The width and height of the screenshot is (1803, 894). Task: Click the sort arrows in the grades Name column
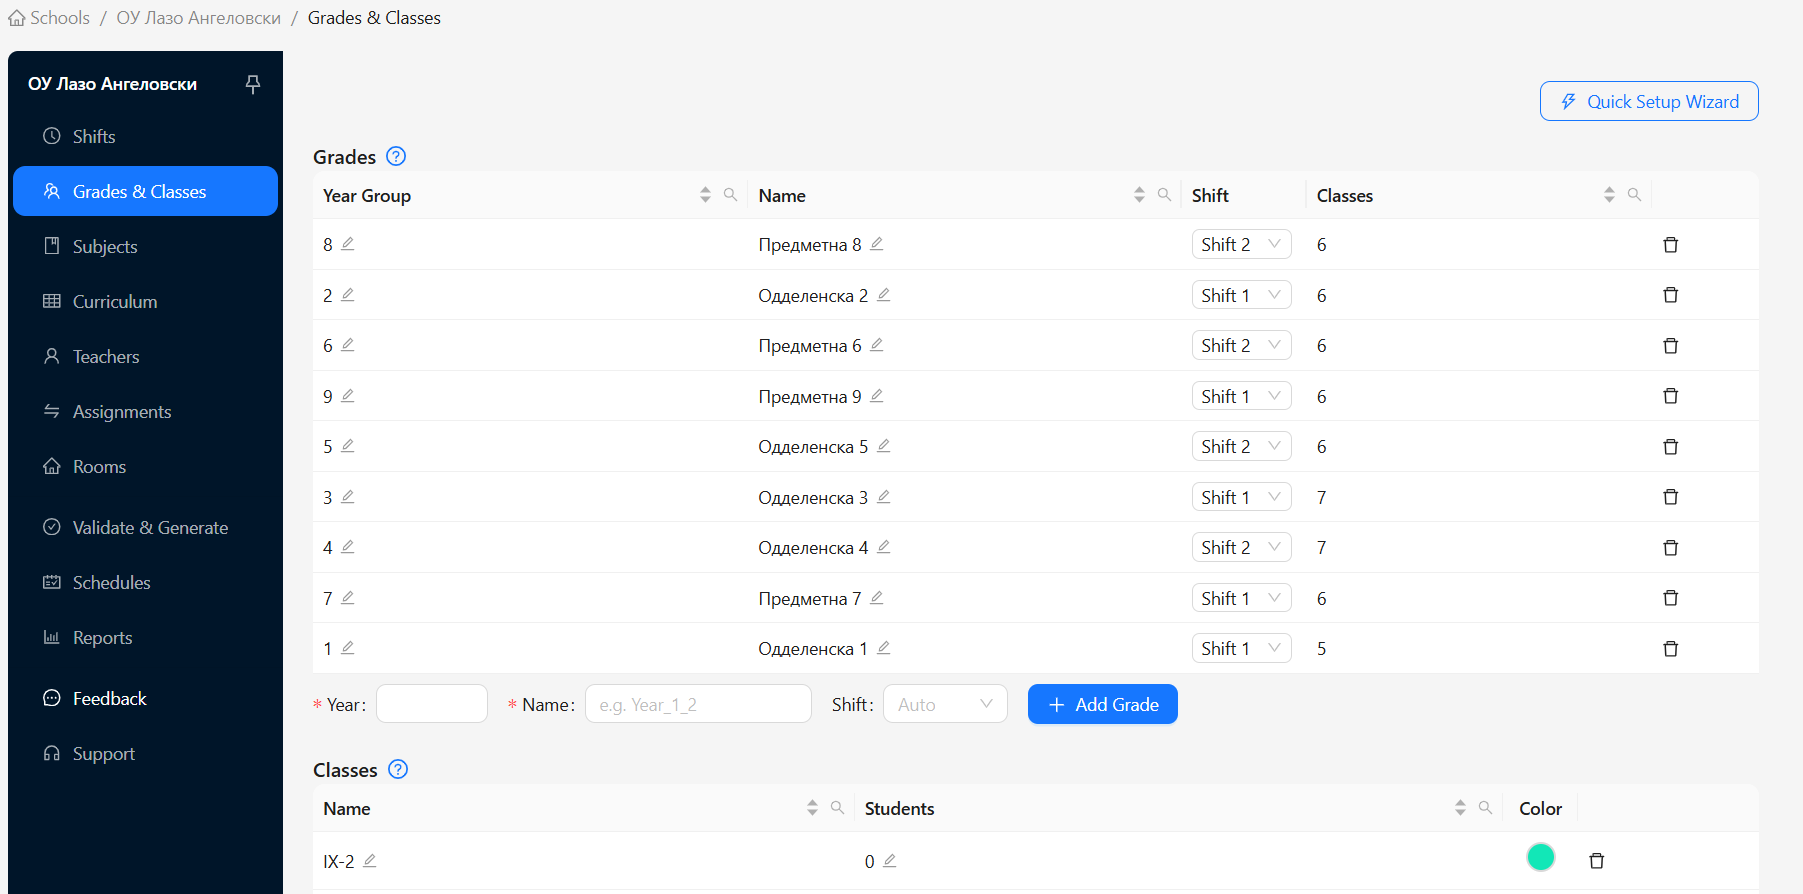pyautogui.click(x=1139, y=195)
